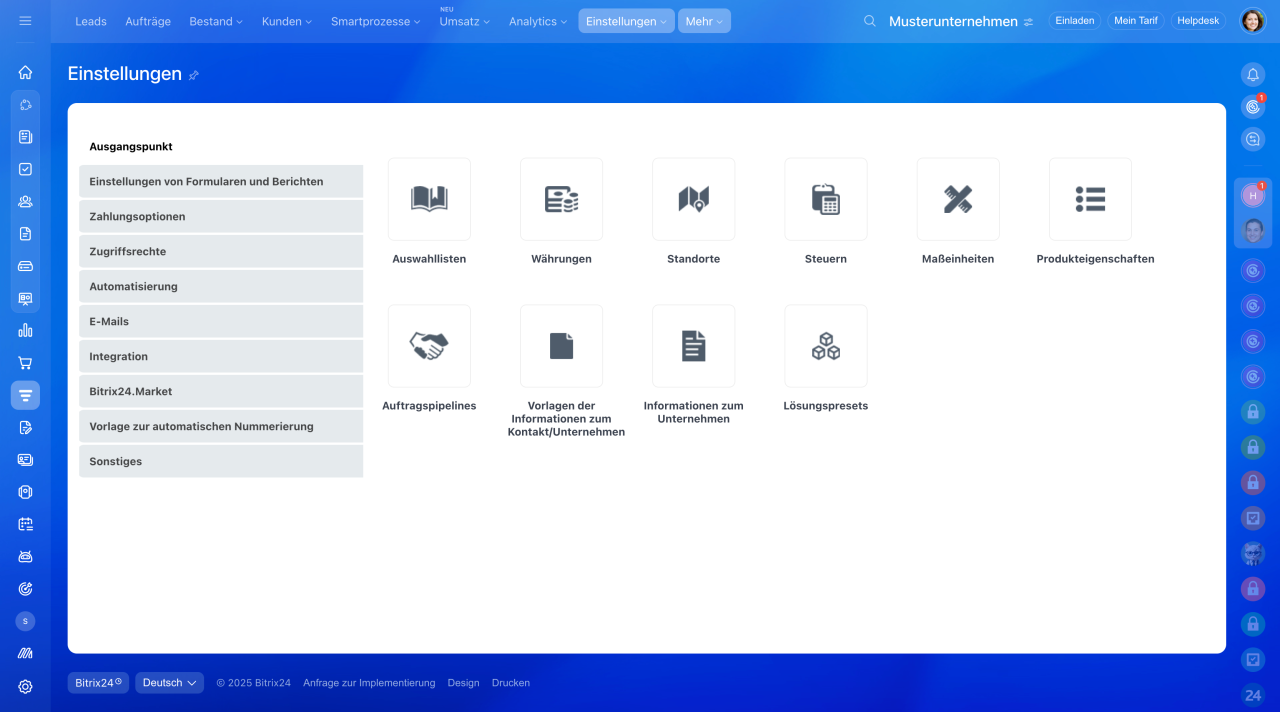Select the Ausgangspunkt section

click(x=221, y=146)
